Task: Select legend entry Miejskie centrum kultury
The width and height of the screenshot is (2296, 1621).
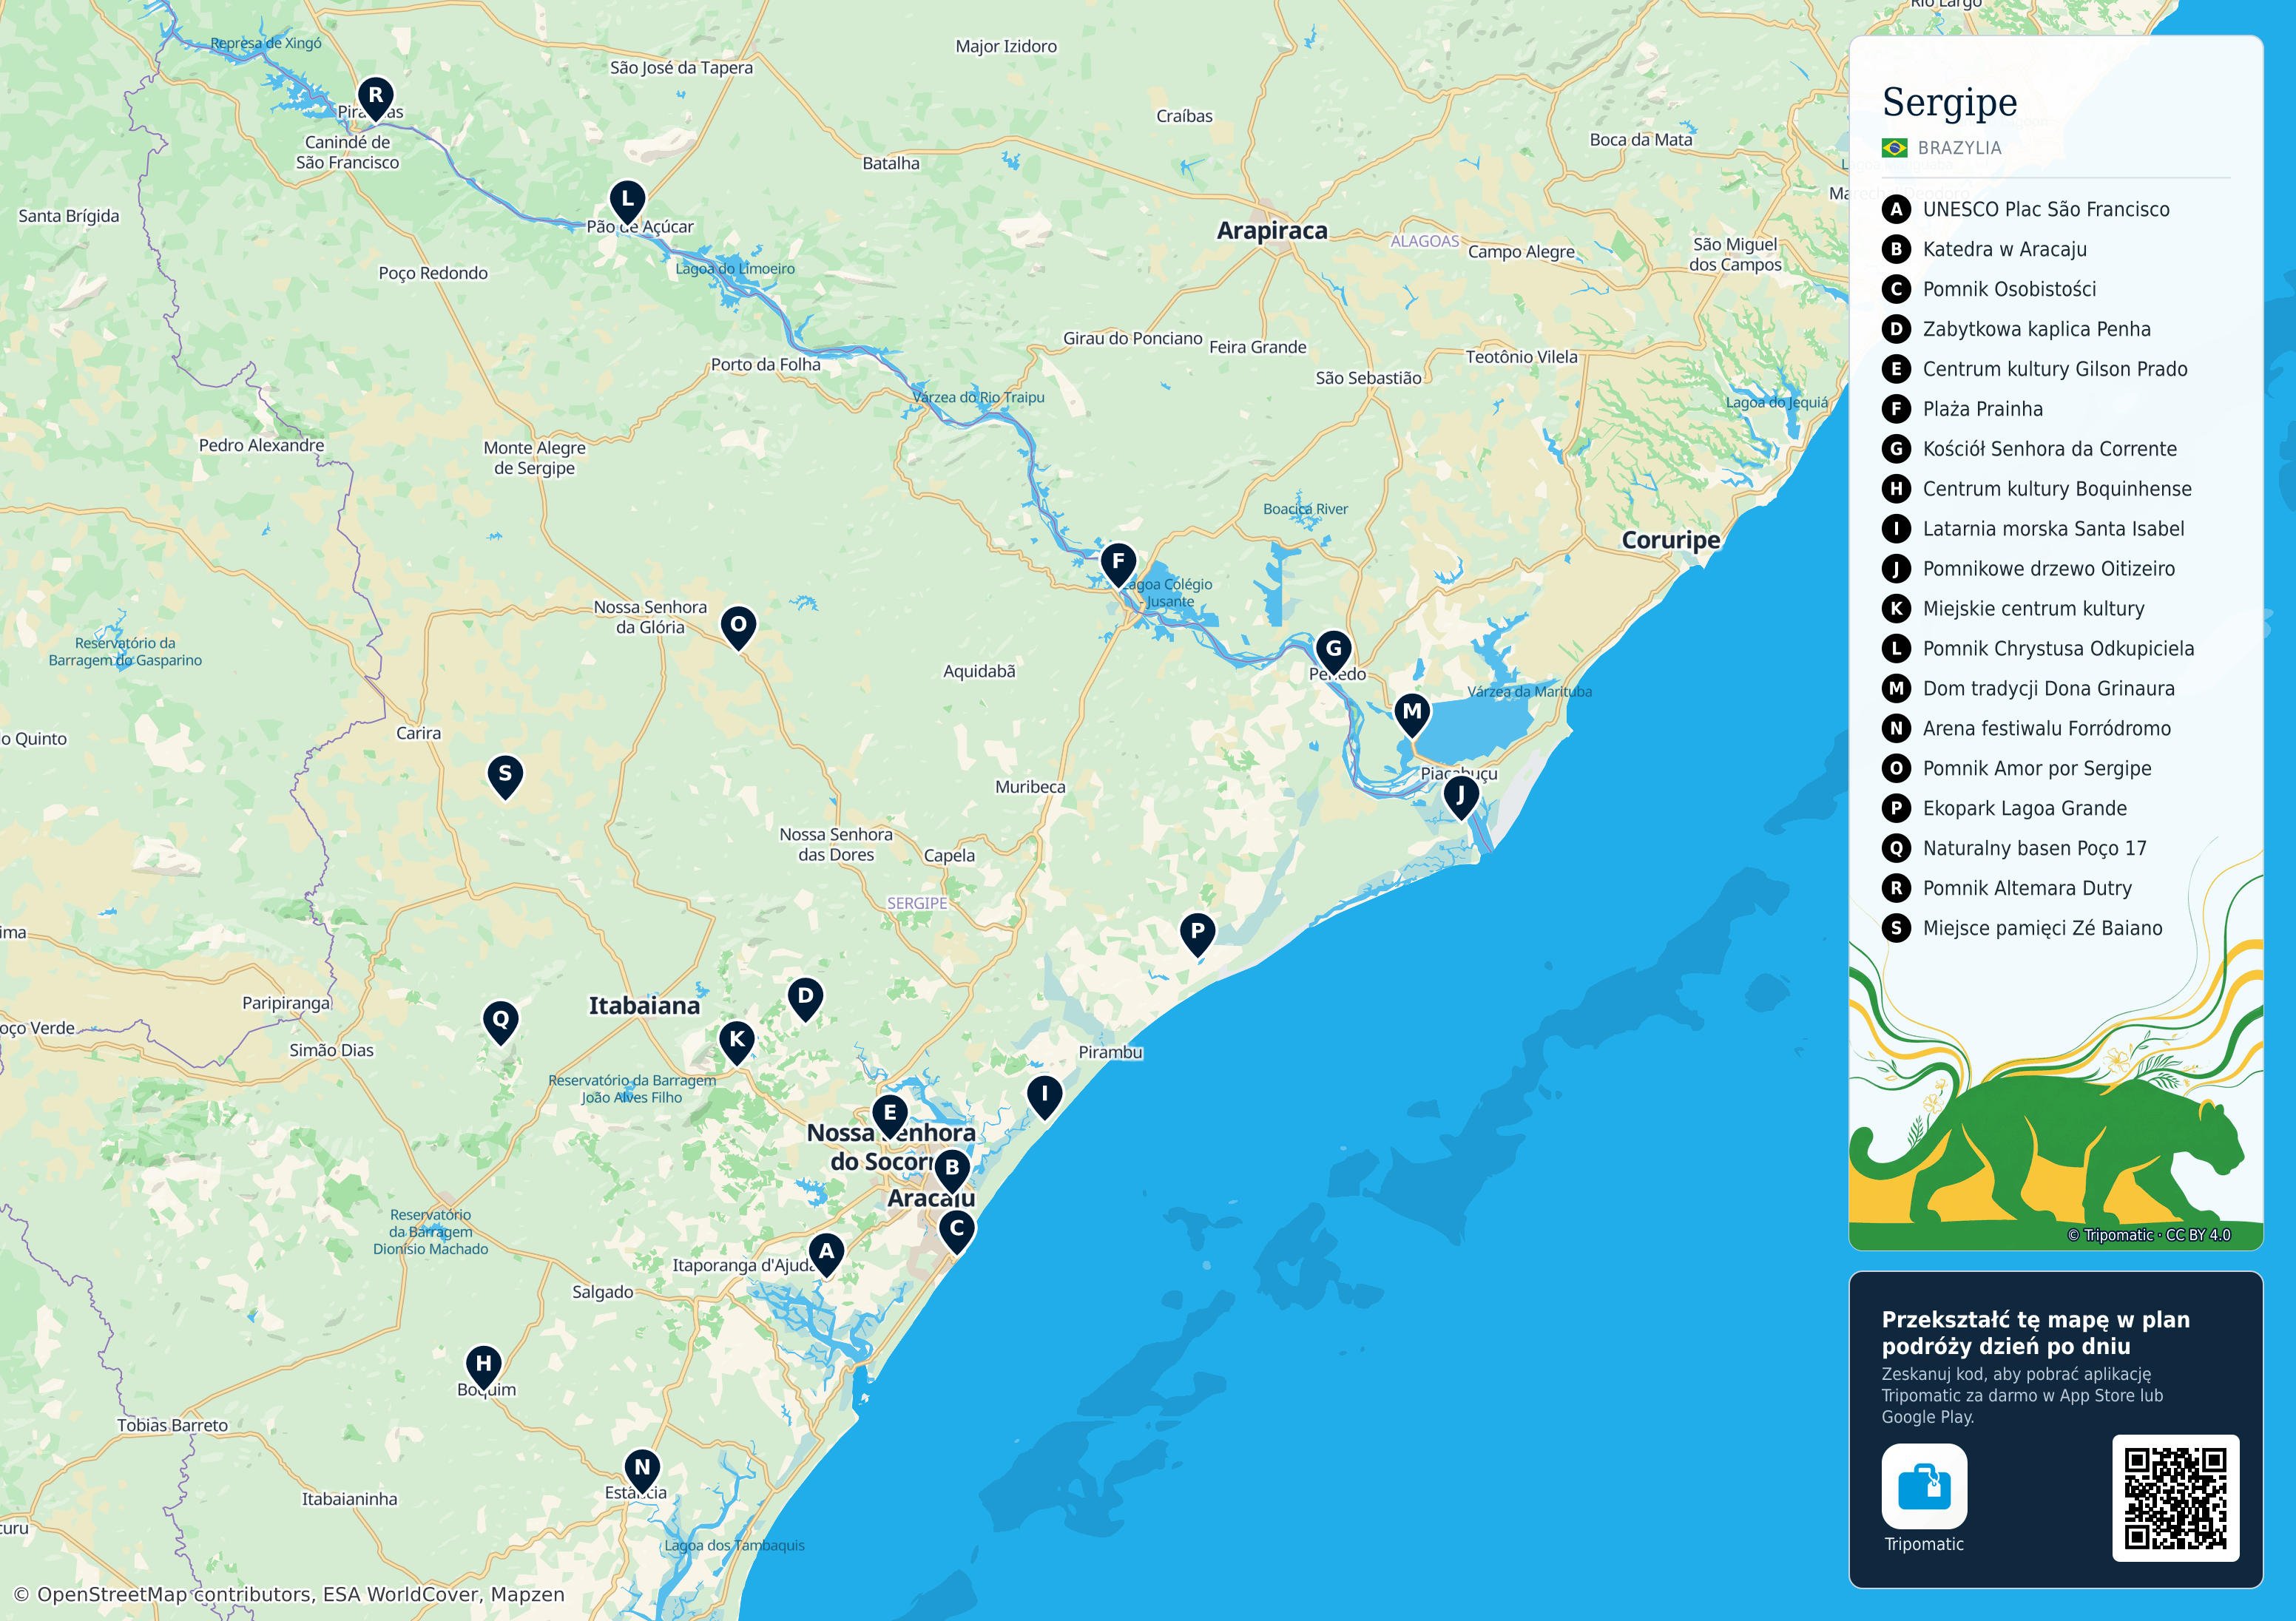Action: tap(2034, 609)
